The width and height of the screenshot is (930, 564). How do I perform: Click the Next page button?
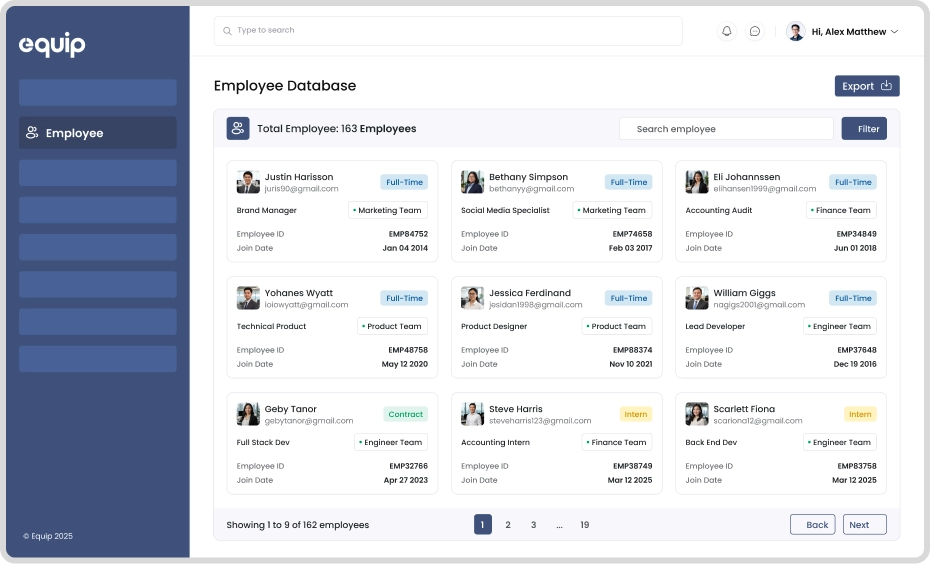[864, 525]
